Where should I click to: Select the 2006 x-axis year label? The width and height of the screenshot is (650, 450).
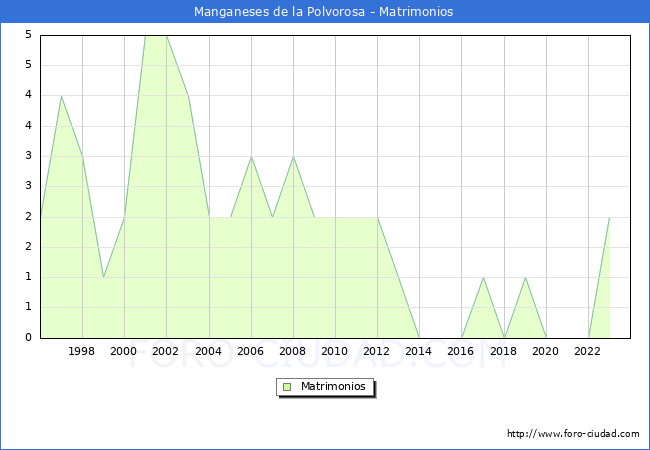251,351
